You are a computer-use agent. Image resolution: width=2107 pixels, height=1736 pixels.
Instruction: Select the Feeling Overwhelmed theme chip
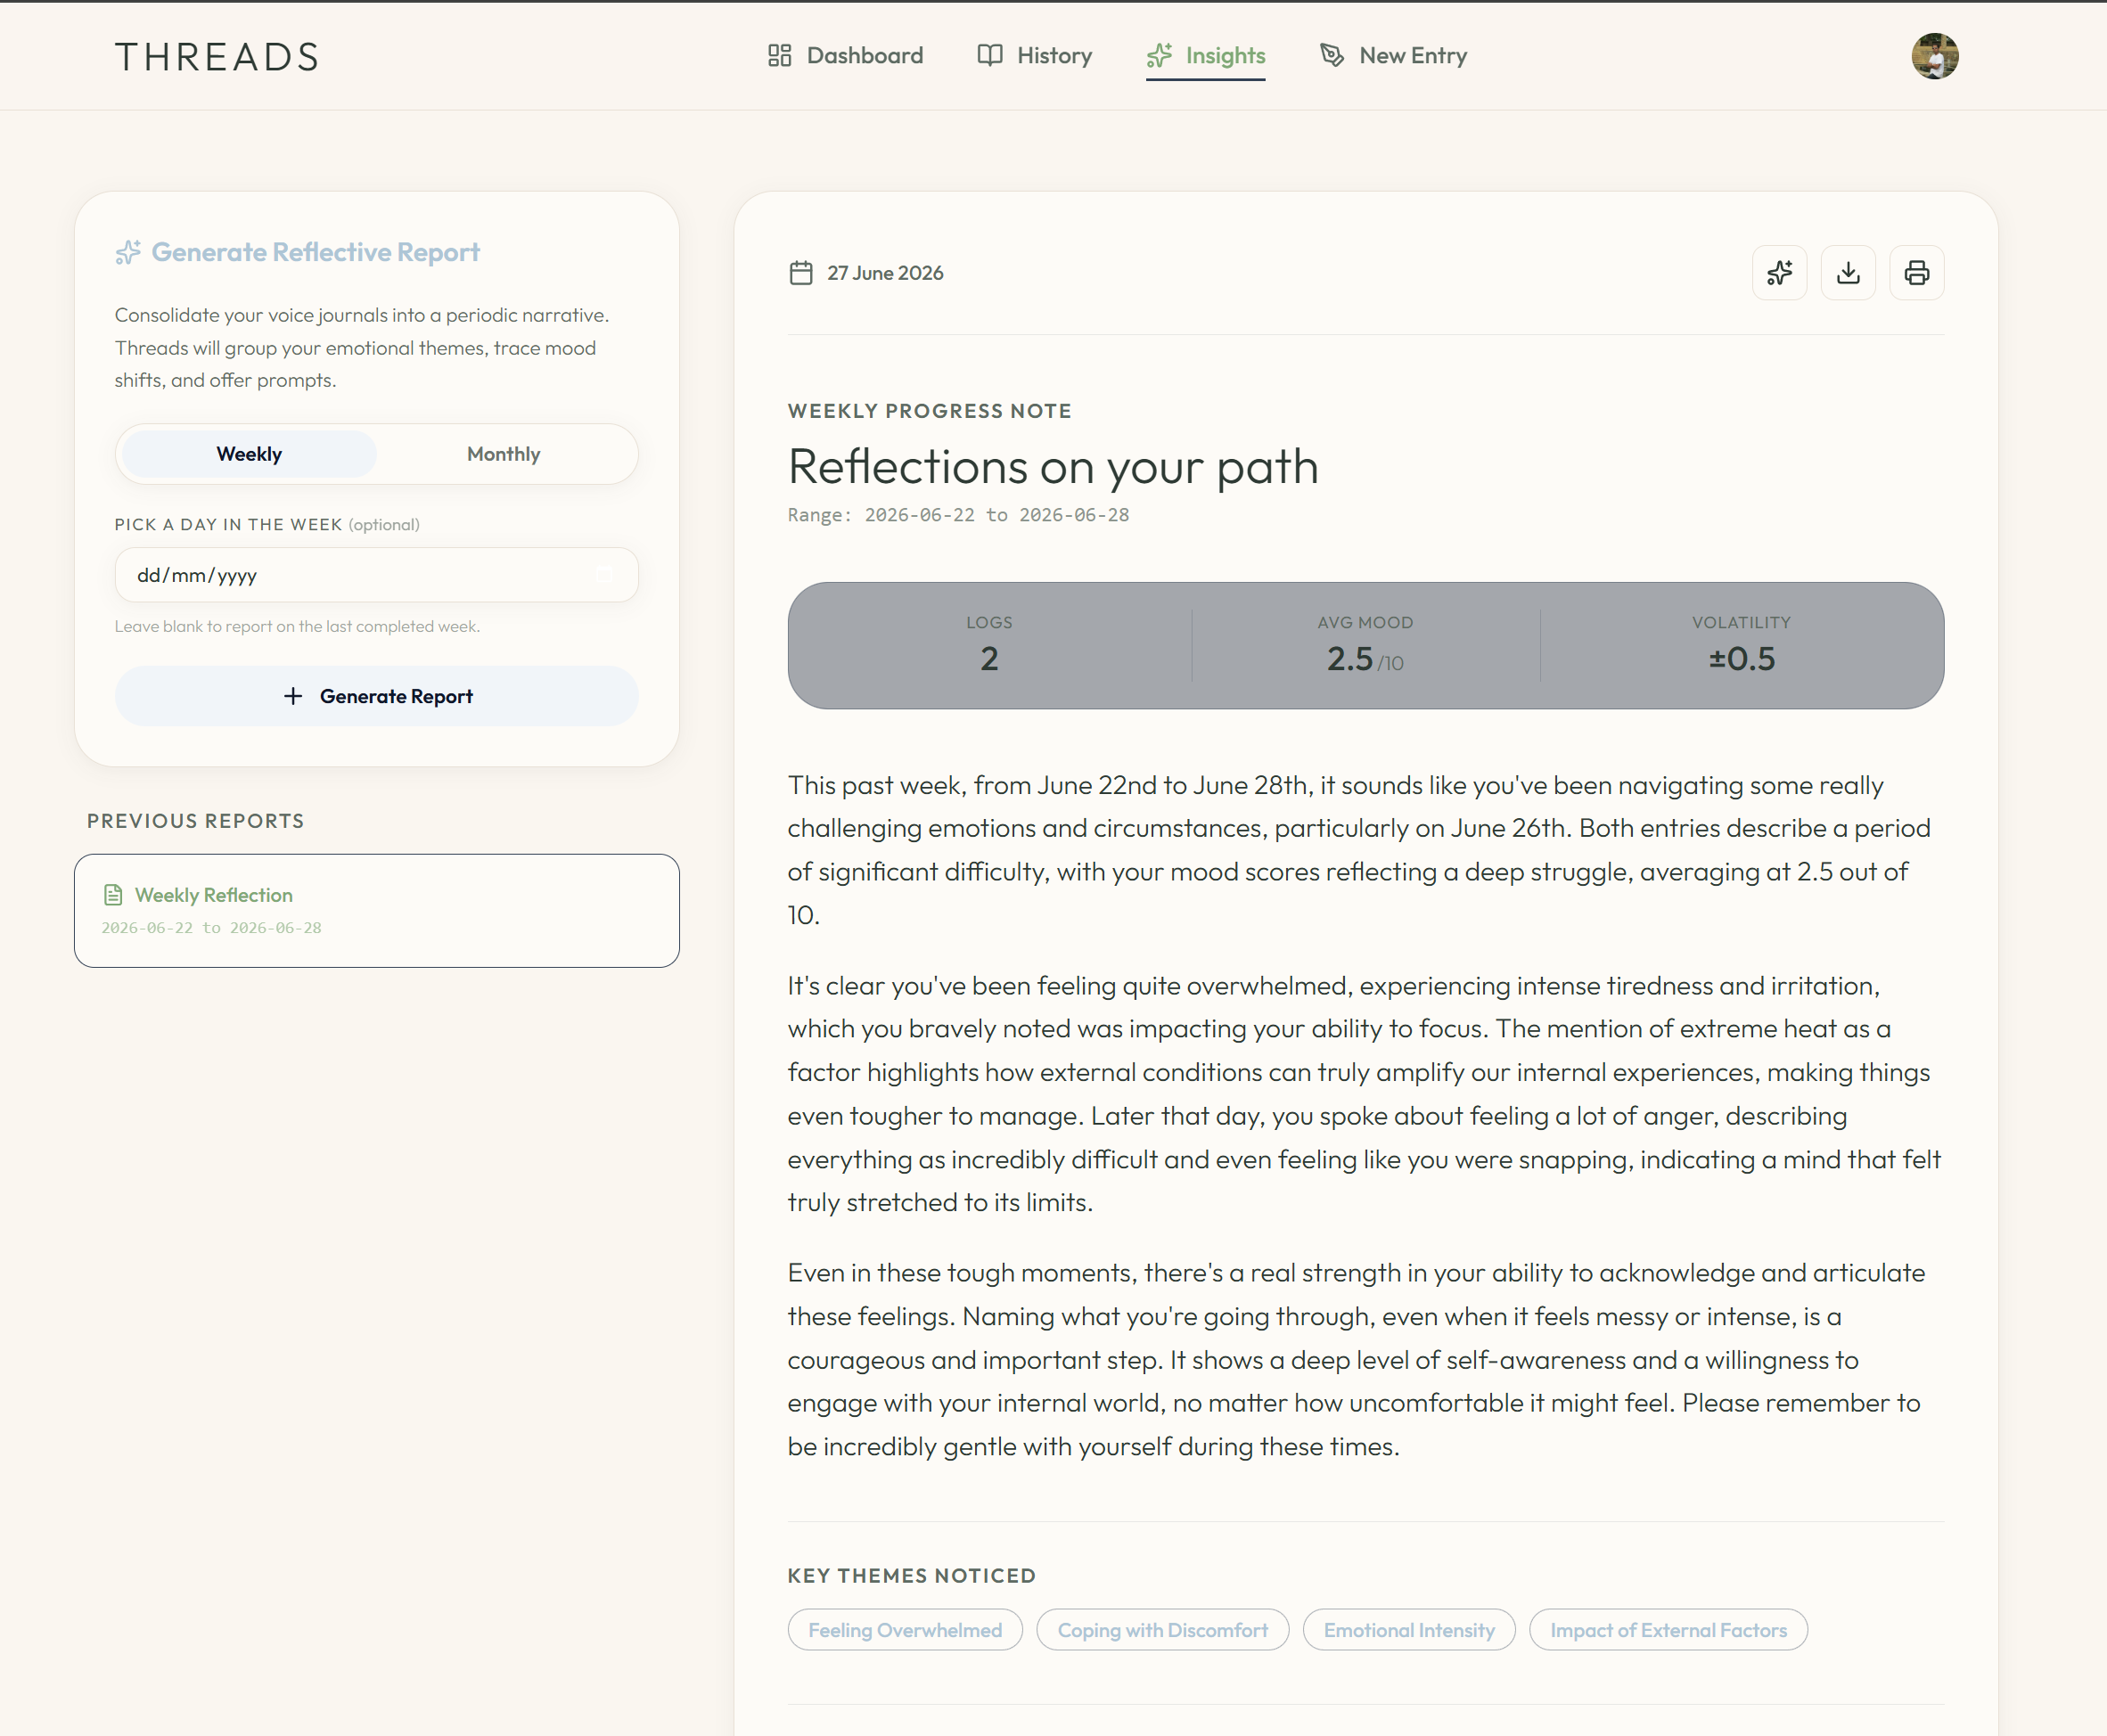pos(904,1630)
